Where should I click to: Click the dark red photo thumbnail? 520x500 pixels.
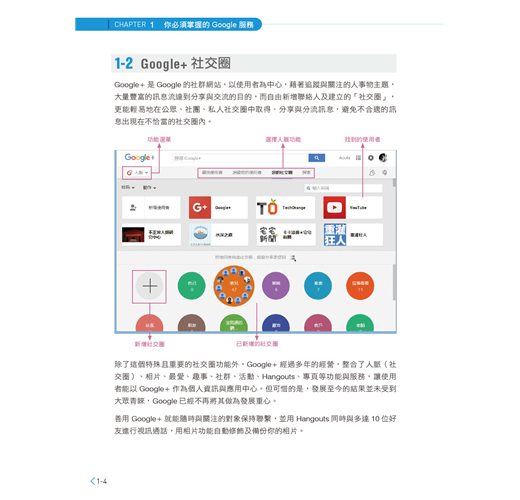coord(133,235)
